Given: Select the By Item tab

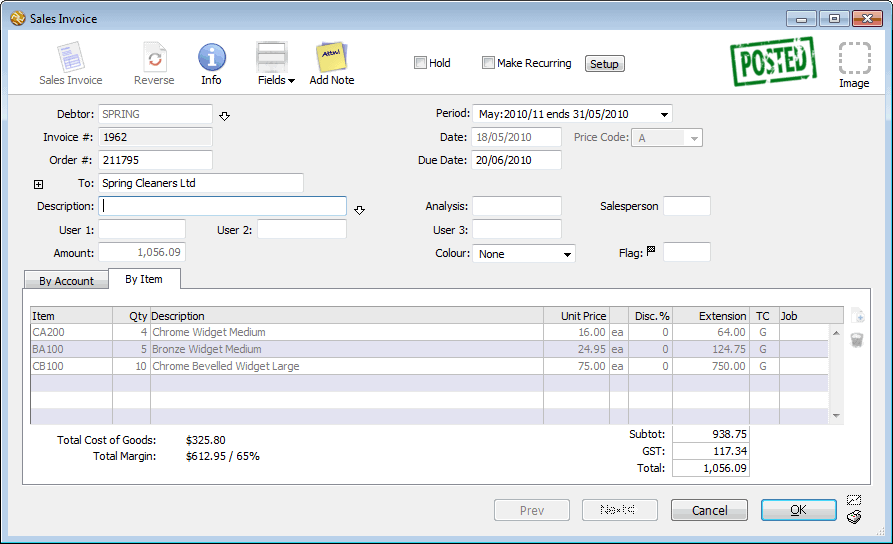Looking at the screenshot, I should [144, 279].
